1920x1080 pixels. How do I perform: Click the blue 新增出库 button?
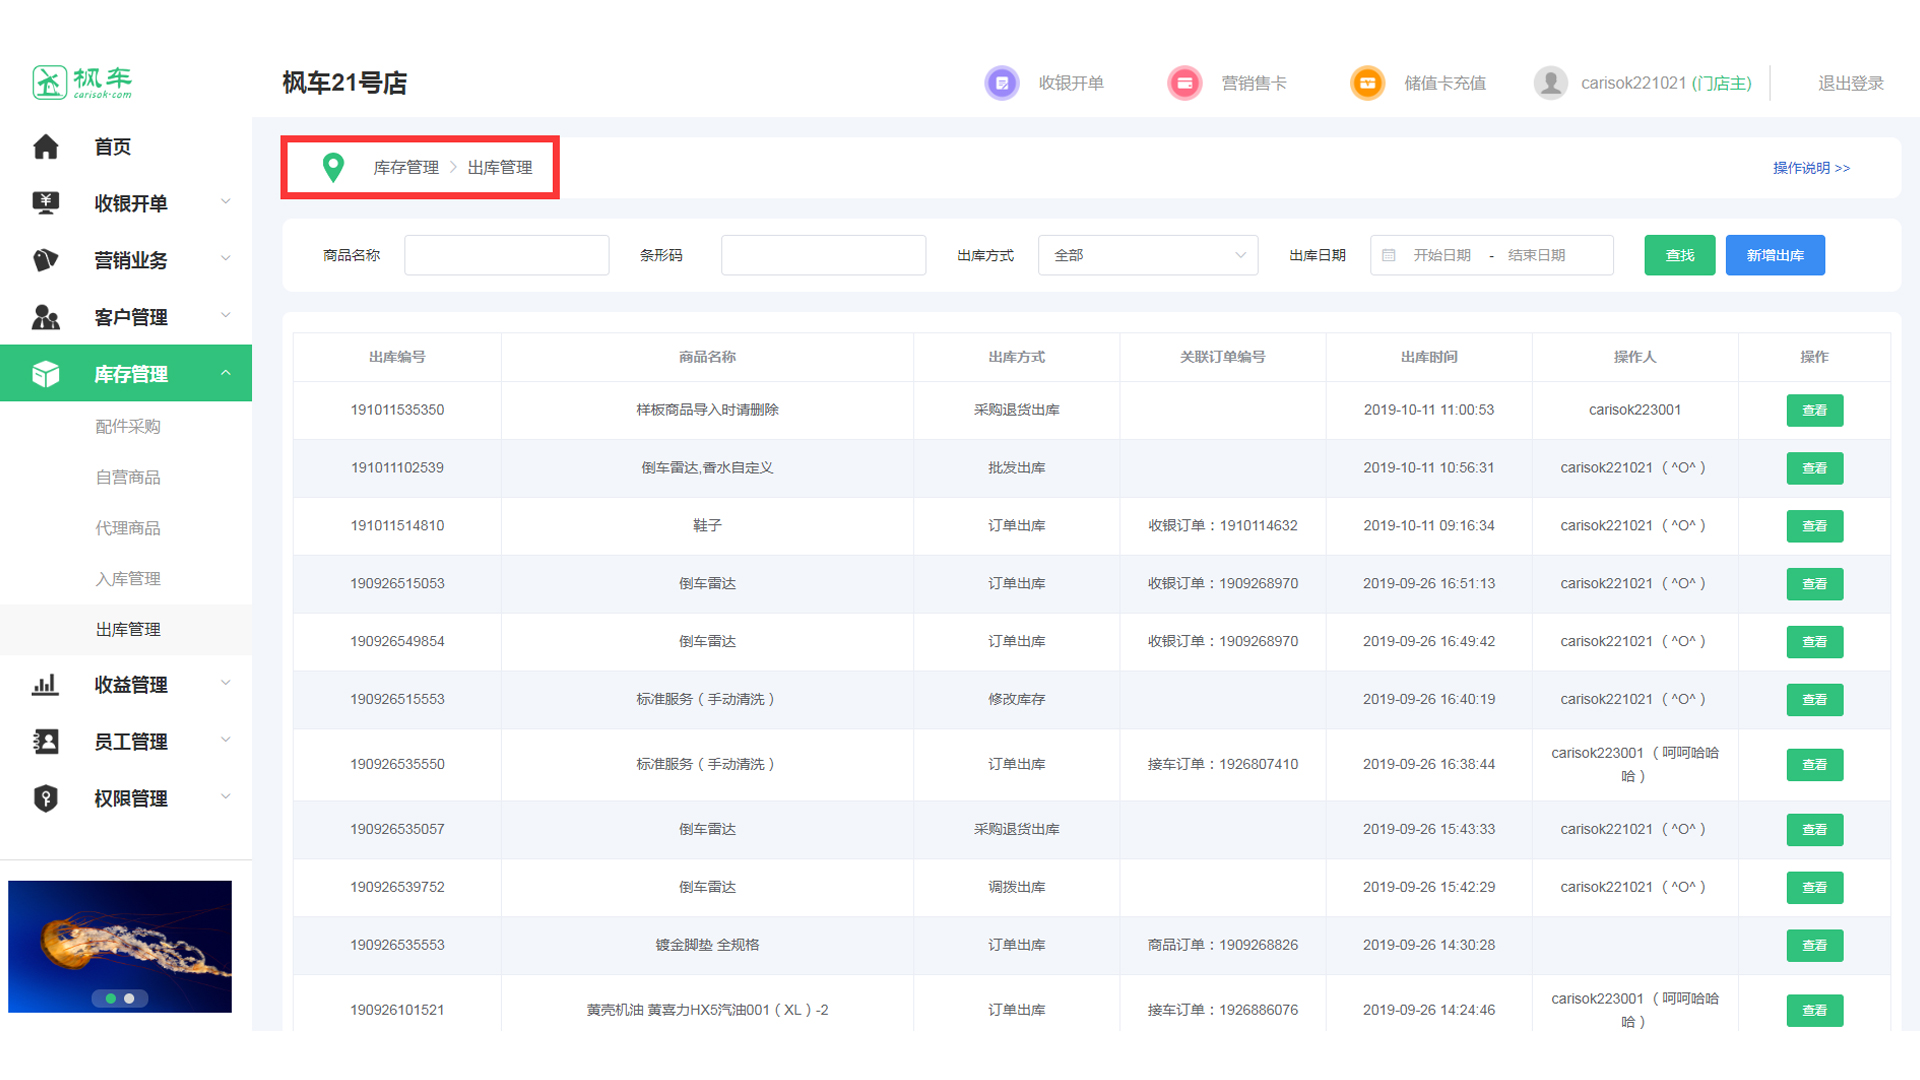1775,255
